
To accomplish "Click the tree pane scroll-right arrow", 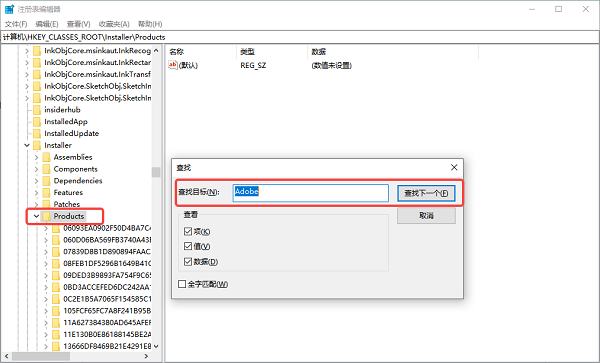I will (x=146, y=356).
